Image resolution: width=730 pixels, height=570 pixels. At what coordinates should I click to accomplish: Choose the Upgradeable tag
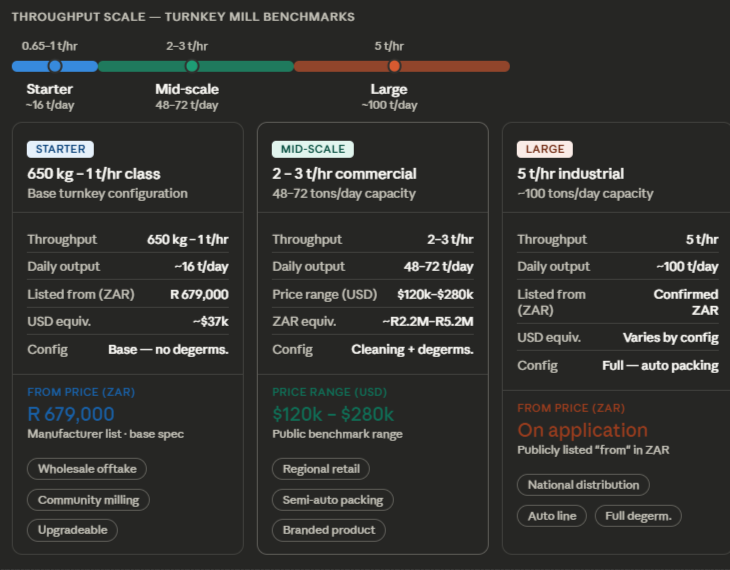(x=72, y=530)
